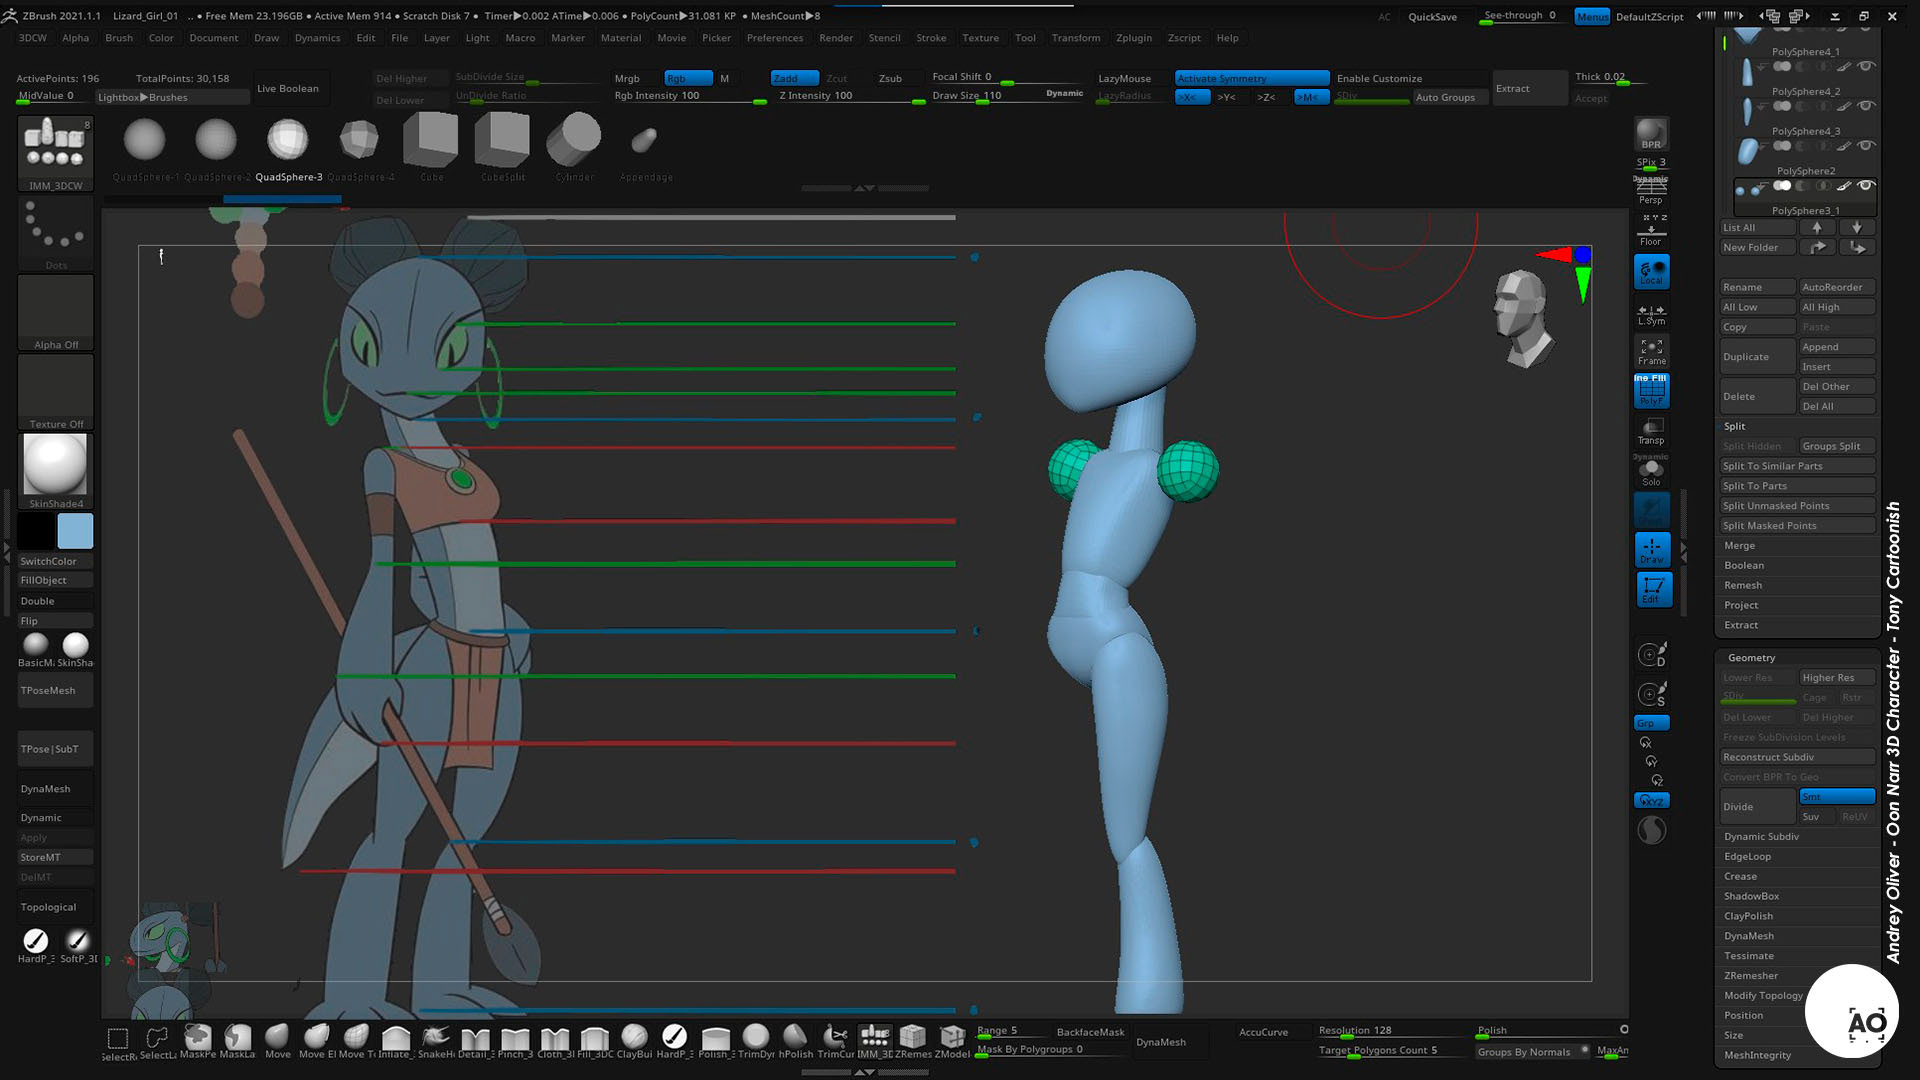Click the Rename button

1757,287
